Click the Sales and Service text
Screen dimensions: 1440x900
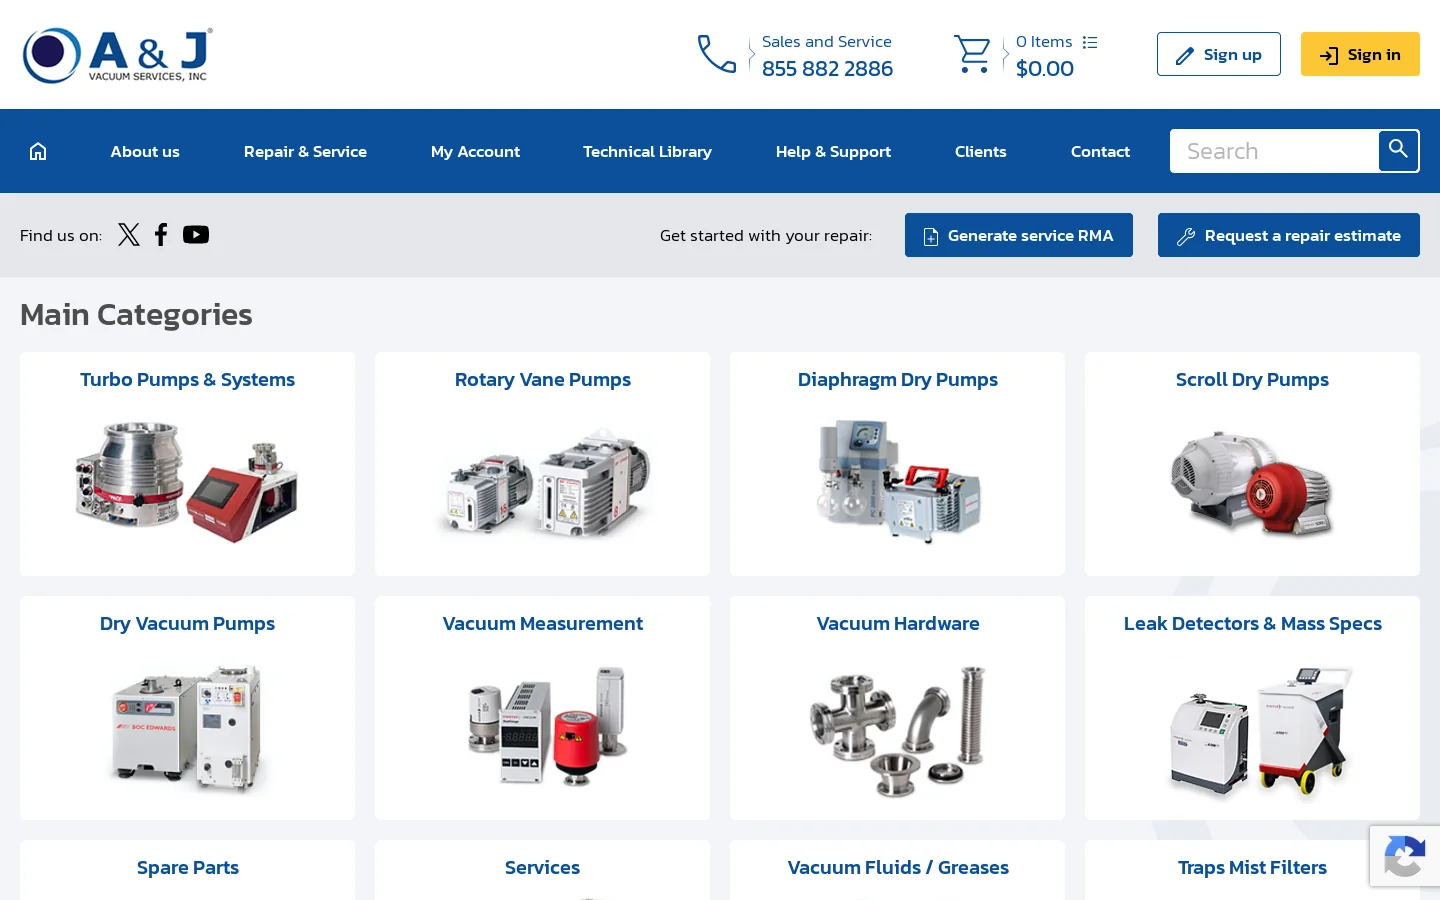(826, 42)
